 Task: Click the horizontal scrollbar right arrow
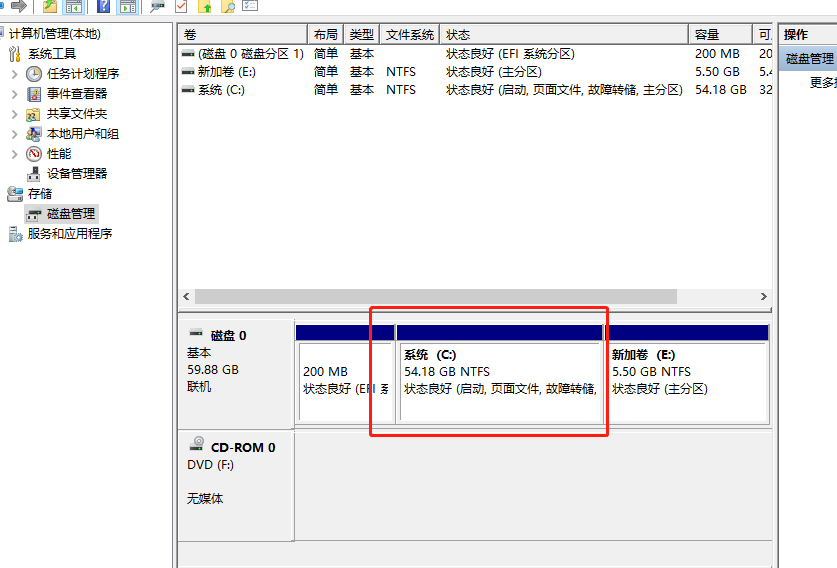pos(764,297)
